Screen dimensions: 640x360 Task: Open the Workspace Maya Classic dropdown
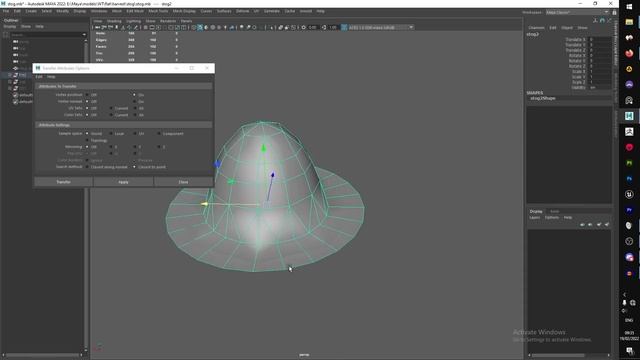(x=577, y=12)
